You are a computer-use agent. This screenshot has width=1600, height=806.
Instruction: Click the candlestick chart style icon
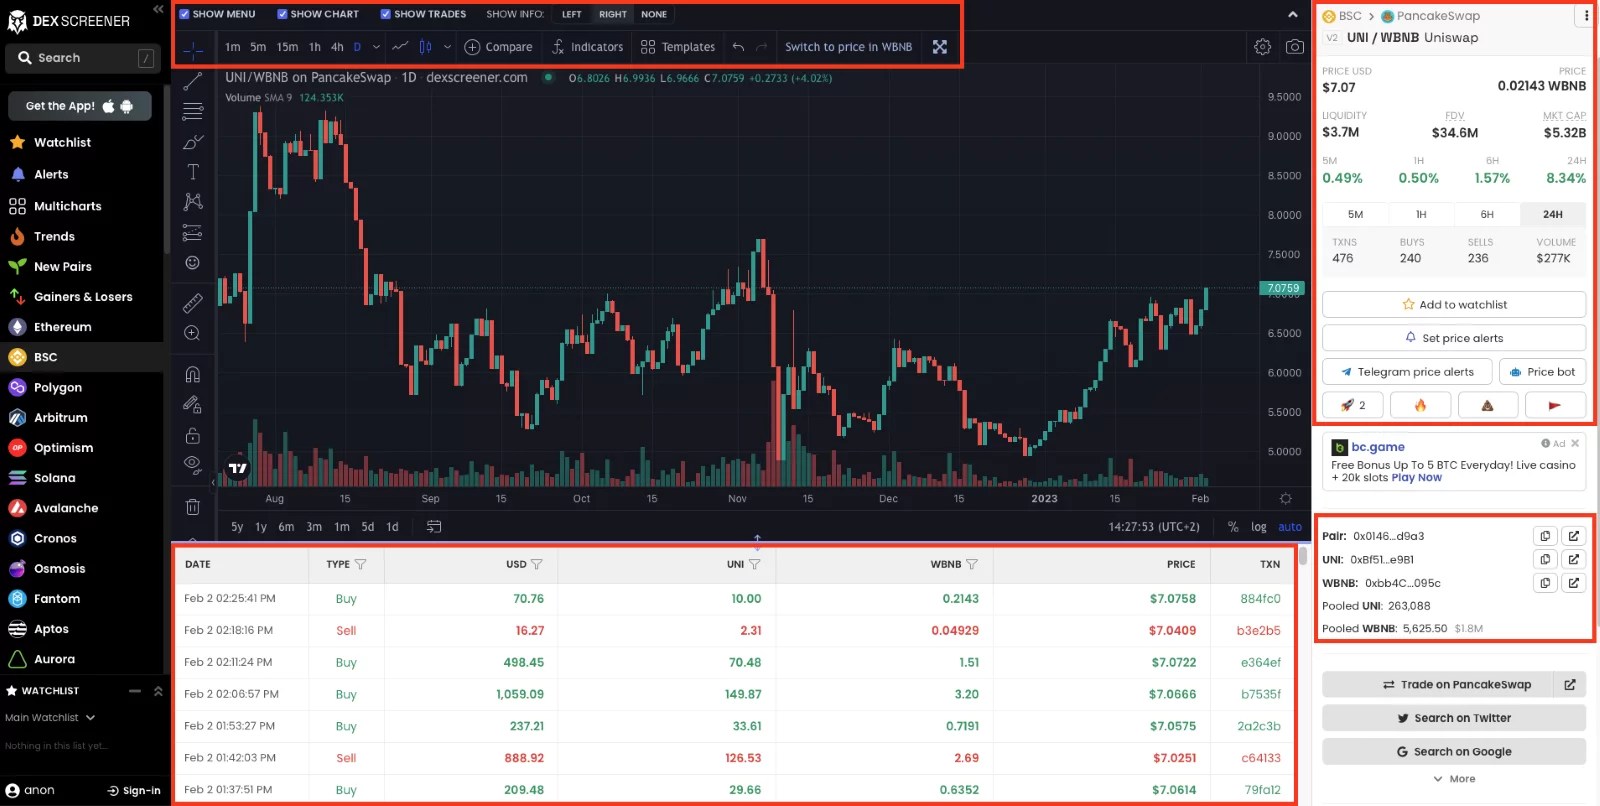(x=426, y=47)
